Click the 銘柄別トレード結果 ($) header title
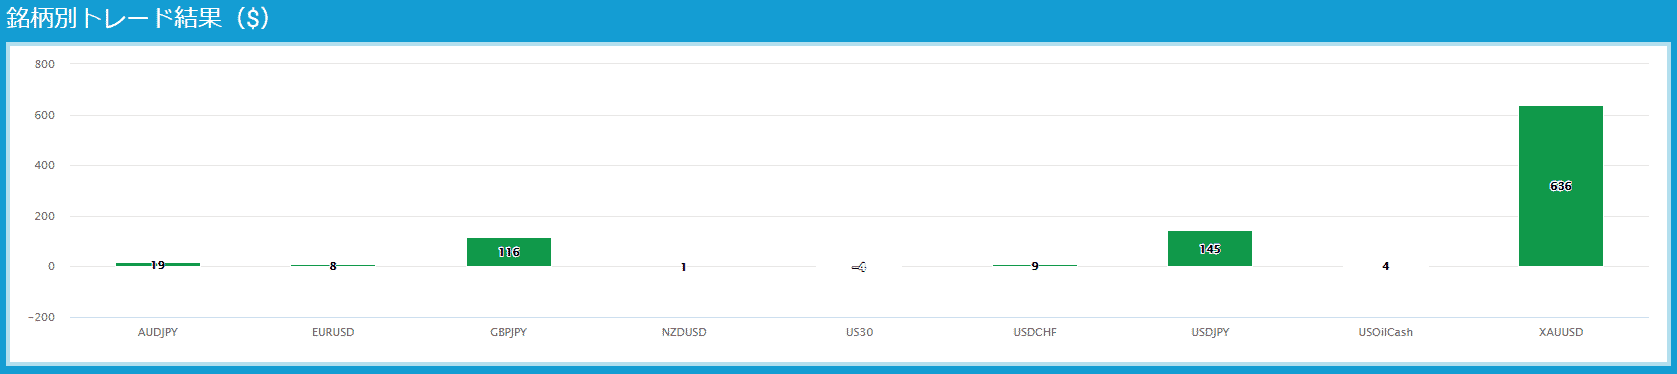This screenshot has width=1677, height=374. pos(138,19)
